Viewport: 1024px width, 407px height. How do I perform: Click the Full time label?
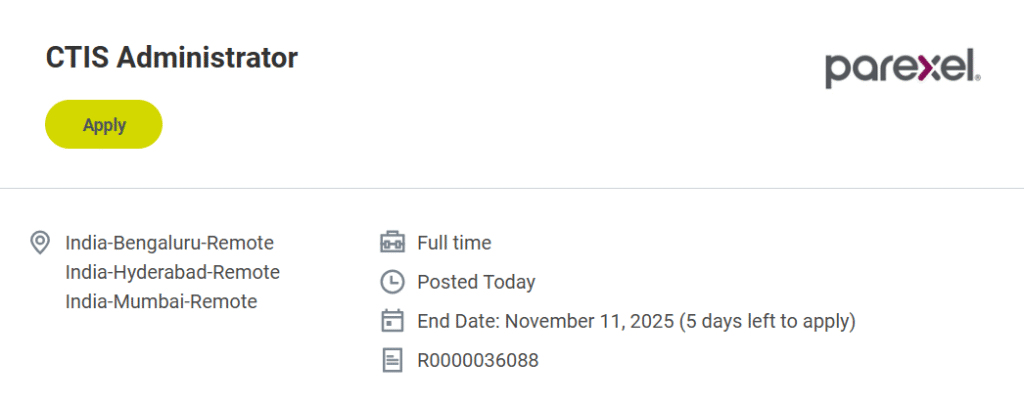coord(454,243)
